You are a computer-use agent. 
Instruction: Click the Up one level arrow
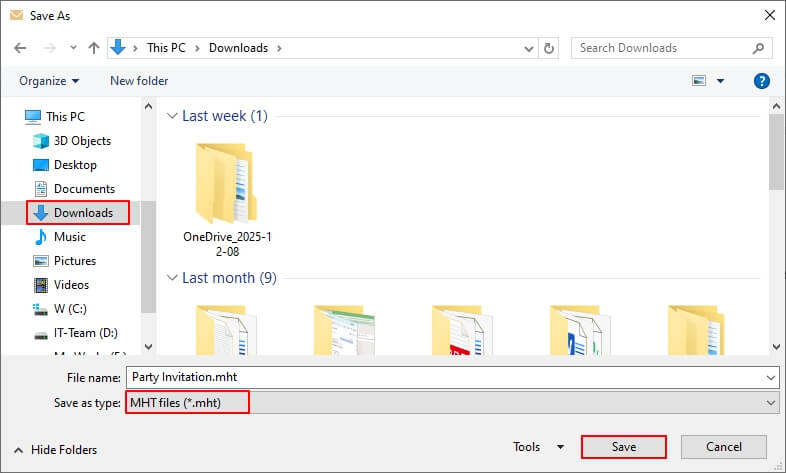(93, 48)
